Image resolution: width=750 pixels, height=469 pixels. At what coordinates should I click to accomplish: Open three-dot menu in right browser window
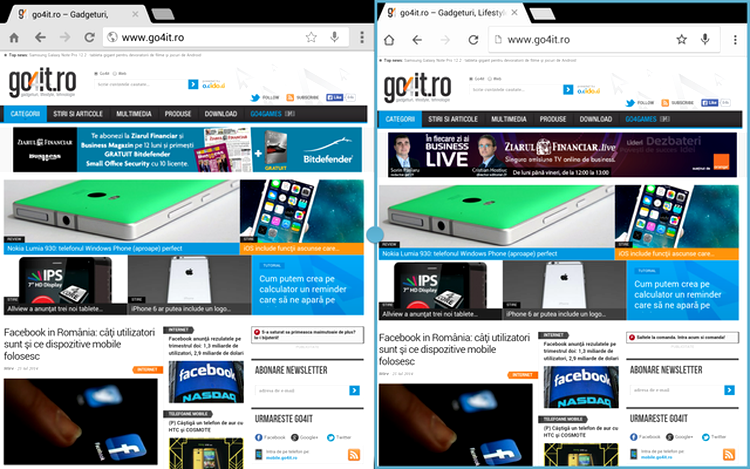(x=735, y=40)
